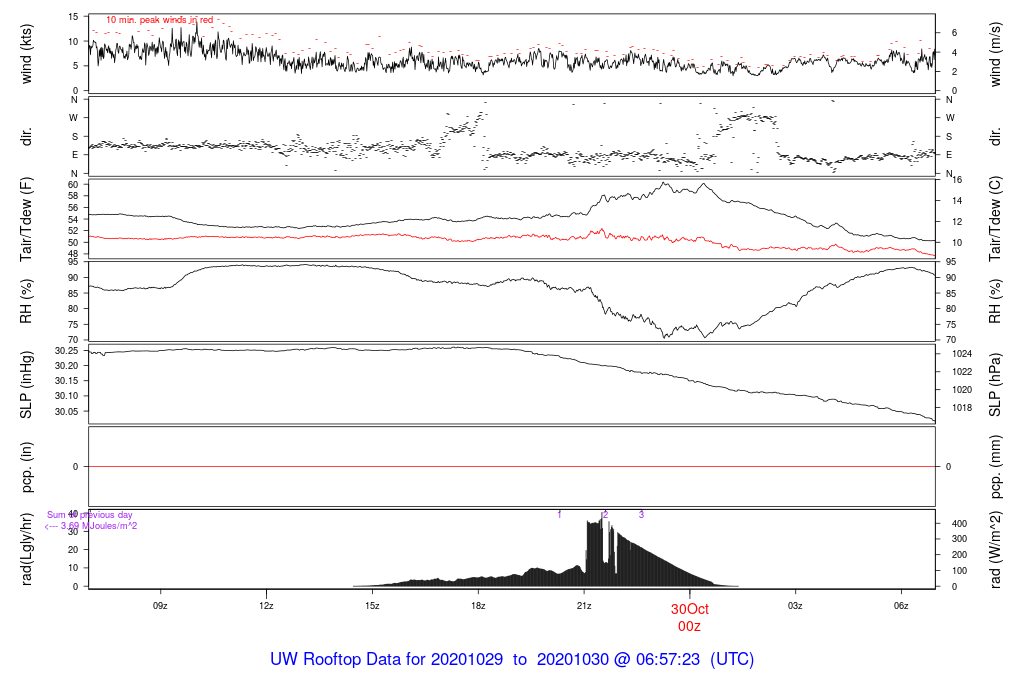Click purple marker '3' above the radiation plot
The height and width of the screenshot is (700, 1024).
[x=641, y=515]
